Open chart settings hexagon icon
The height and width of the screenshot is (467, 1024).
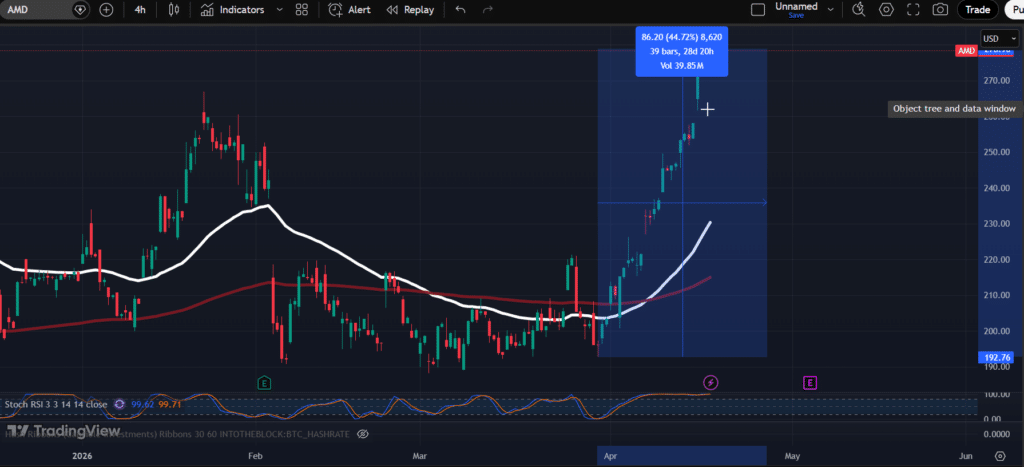(x=886, y=10)
